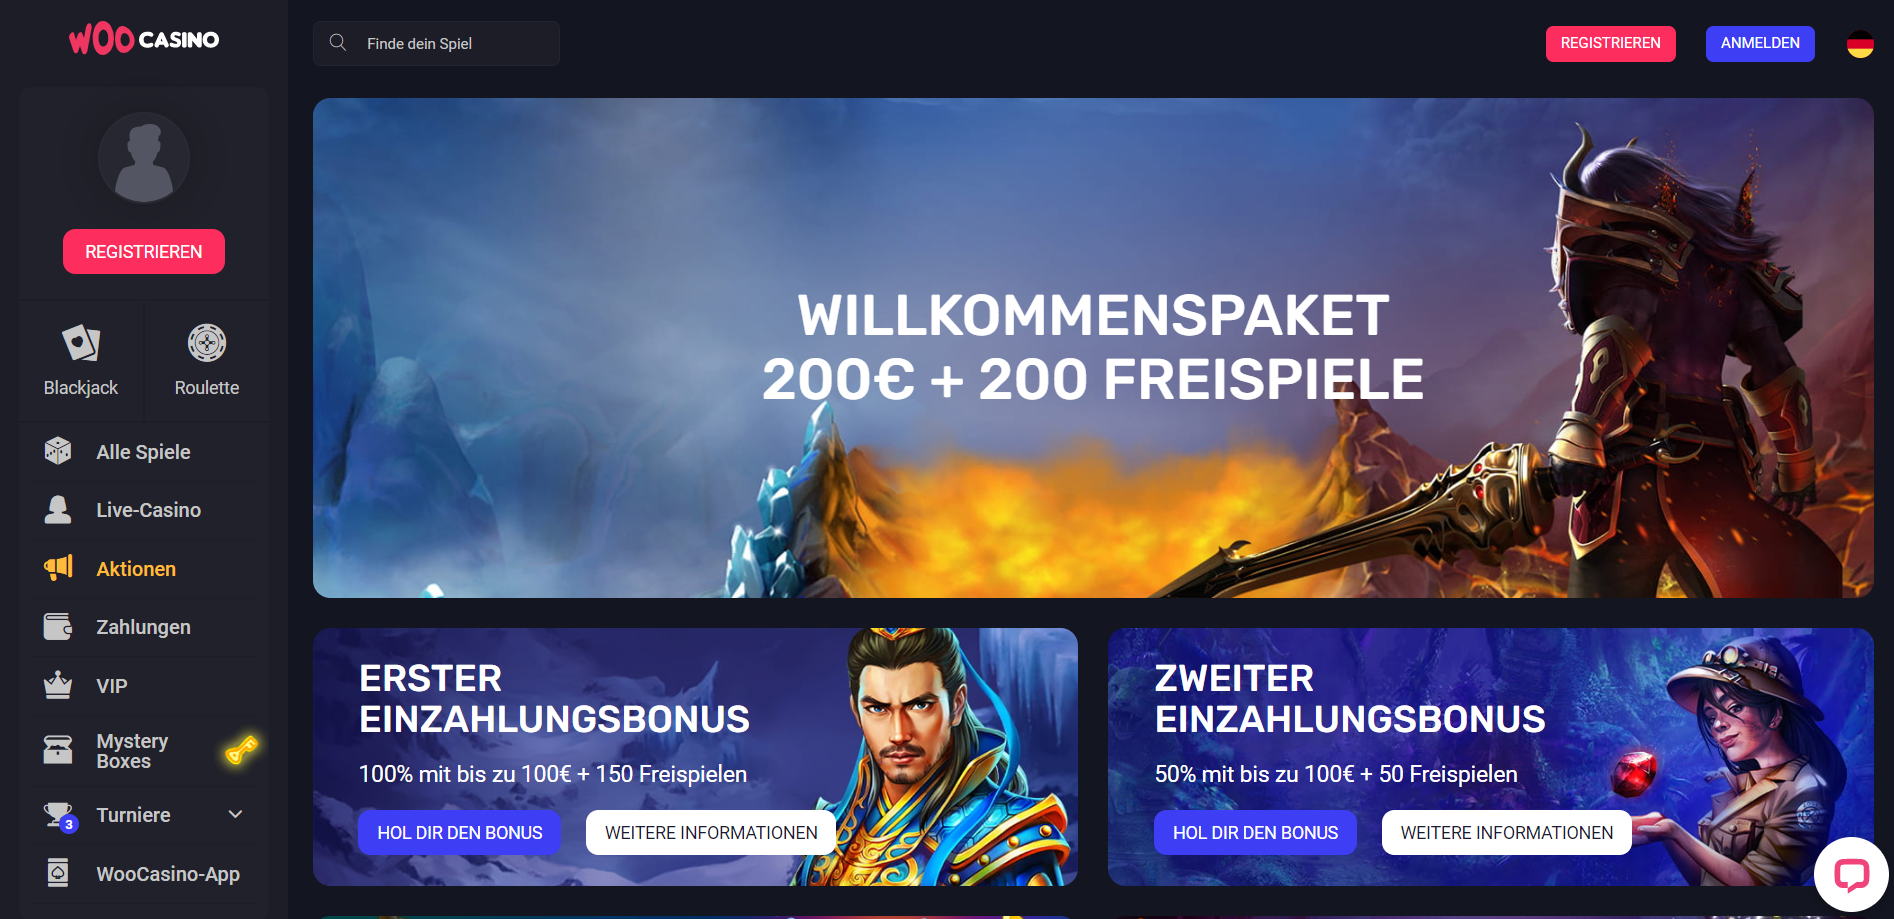Screen dimensions: 1894x919
Task: Claim first deposit HOL DIR DEN BONUS
Action: (460, 832)
